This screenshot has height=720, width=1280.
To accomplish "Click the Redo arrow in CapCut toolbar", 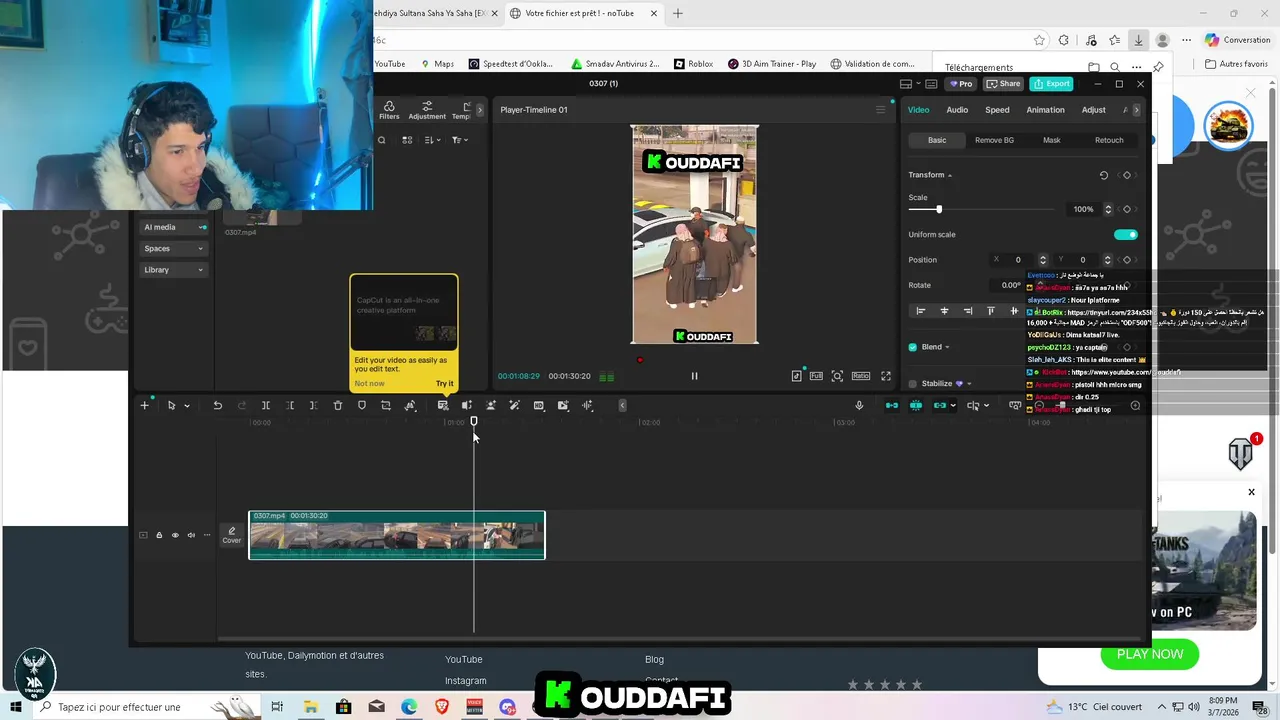I will 242,405.
